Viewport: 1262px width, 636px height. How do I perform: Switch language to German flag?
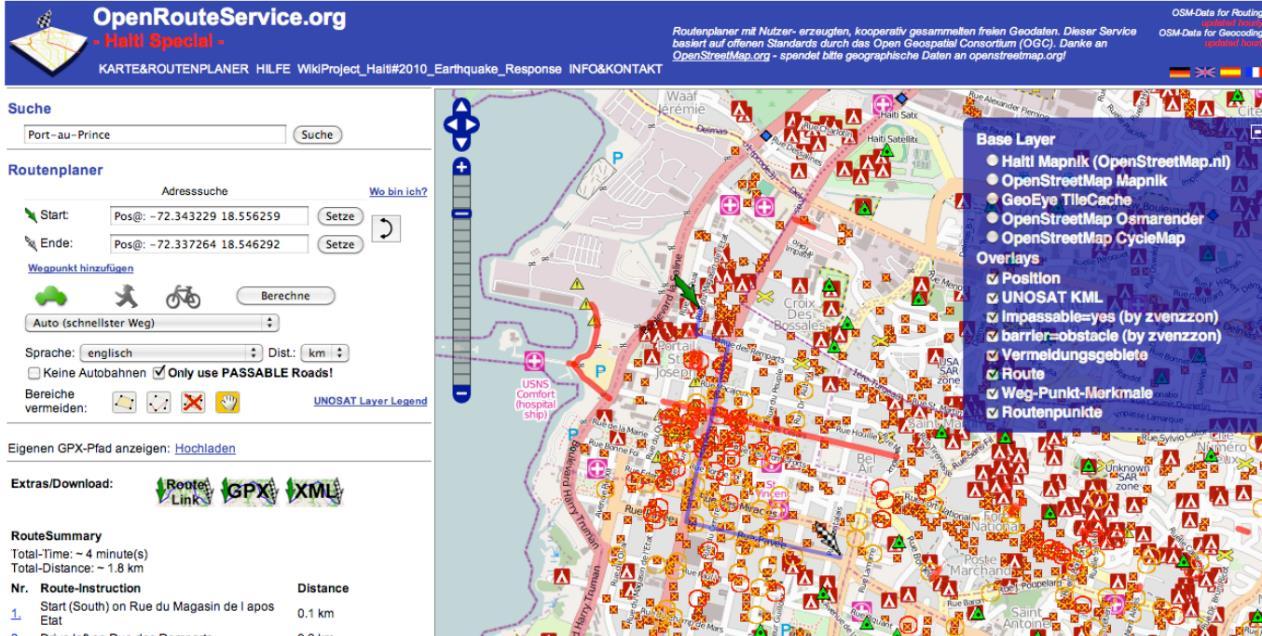pyautogui.click(x=1179, y=72)
